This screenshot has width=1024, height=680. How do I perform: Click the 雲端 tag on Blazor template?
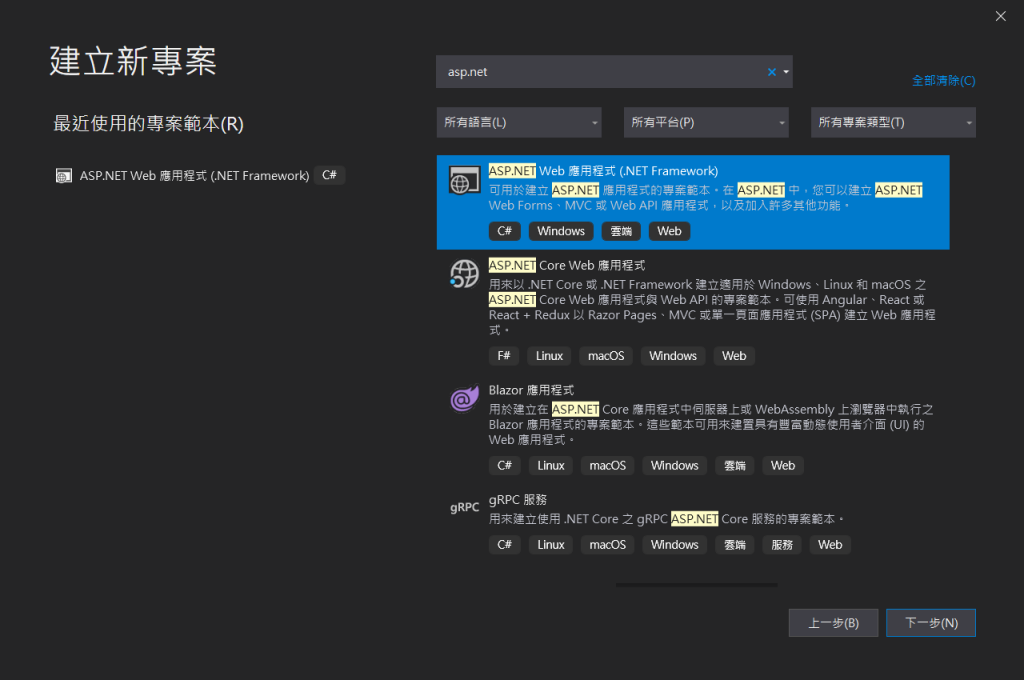735,466
